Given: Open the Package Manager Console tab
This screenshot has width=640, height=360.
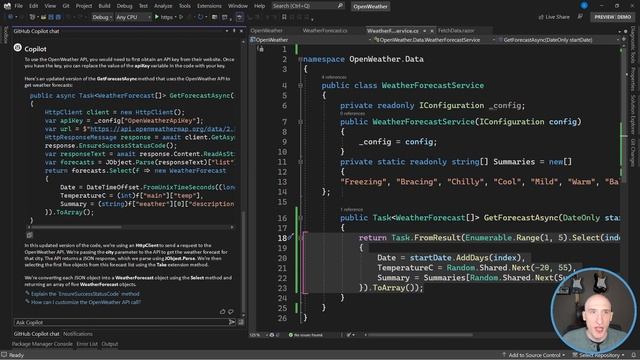Looking at the screenshot, I should pos(42,344).
